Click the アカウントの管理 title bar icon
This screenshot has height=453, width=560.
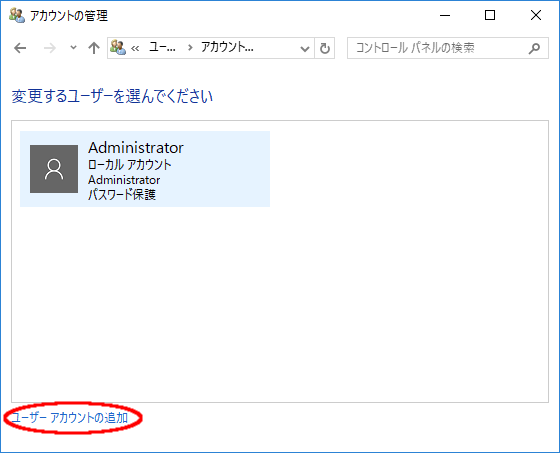click(17, 15)
